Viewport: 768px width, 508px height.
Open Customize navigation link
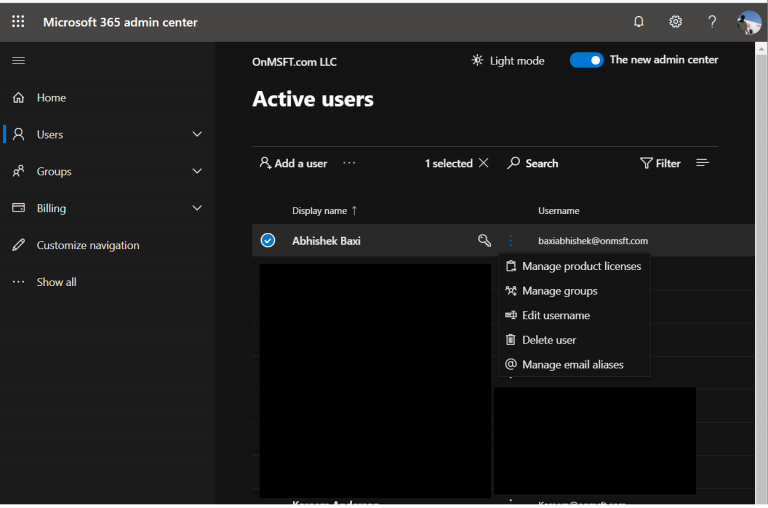click(x=88, y=245)
